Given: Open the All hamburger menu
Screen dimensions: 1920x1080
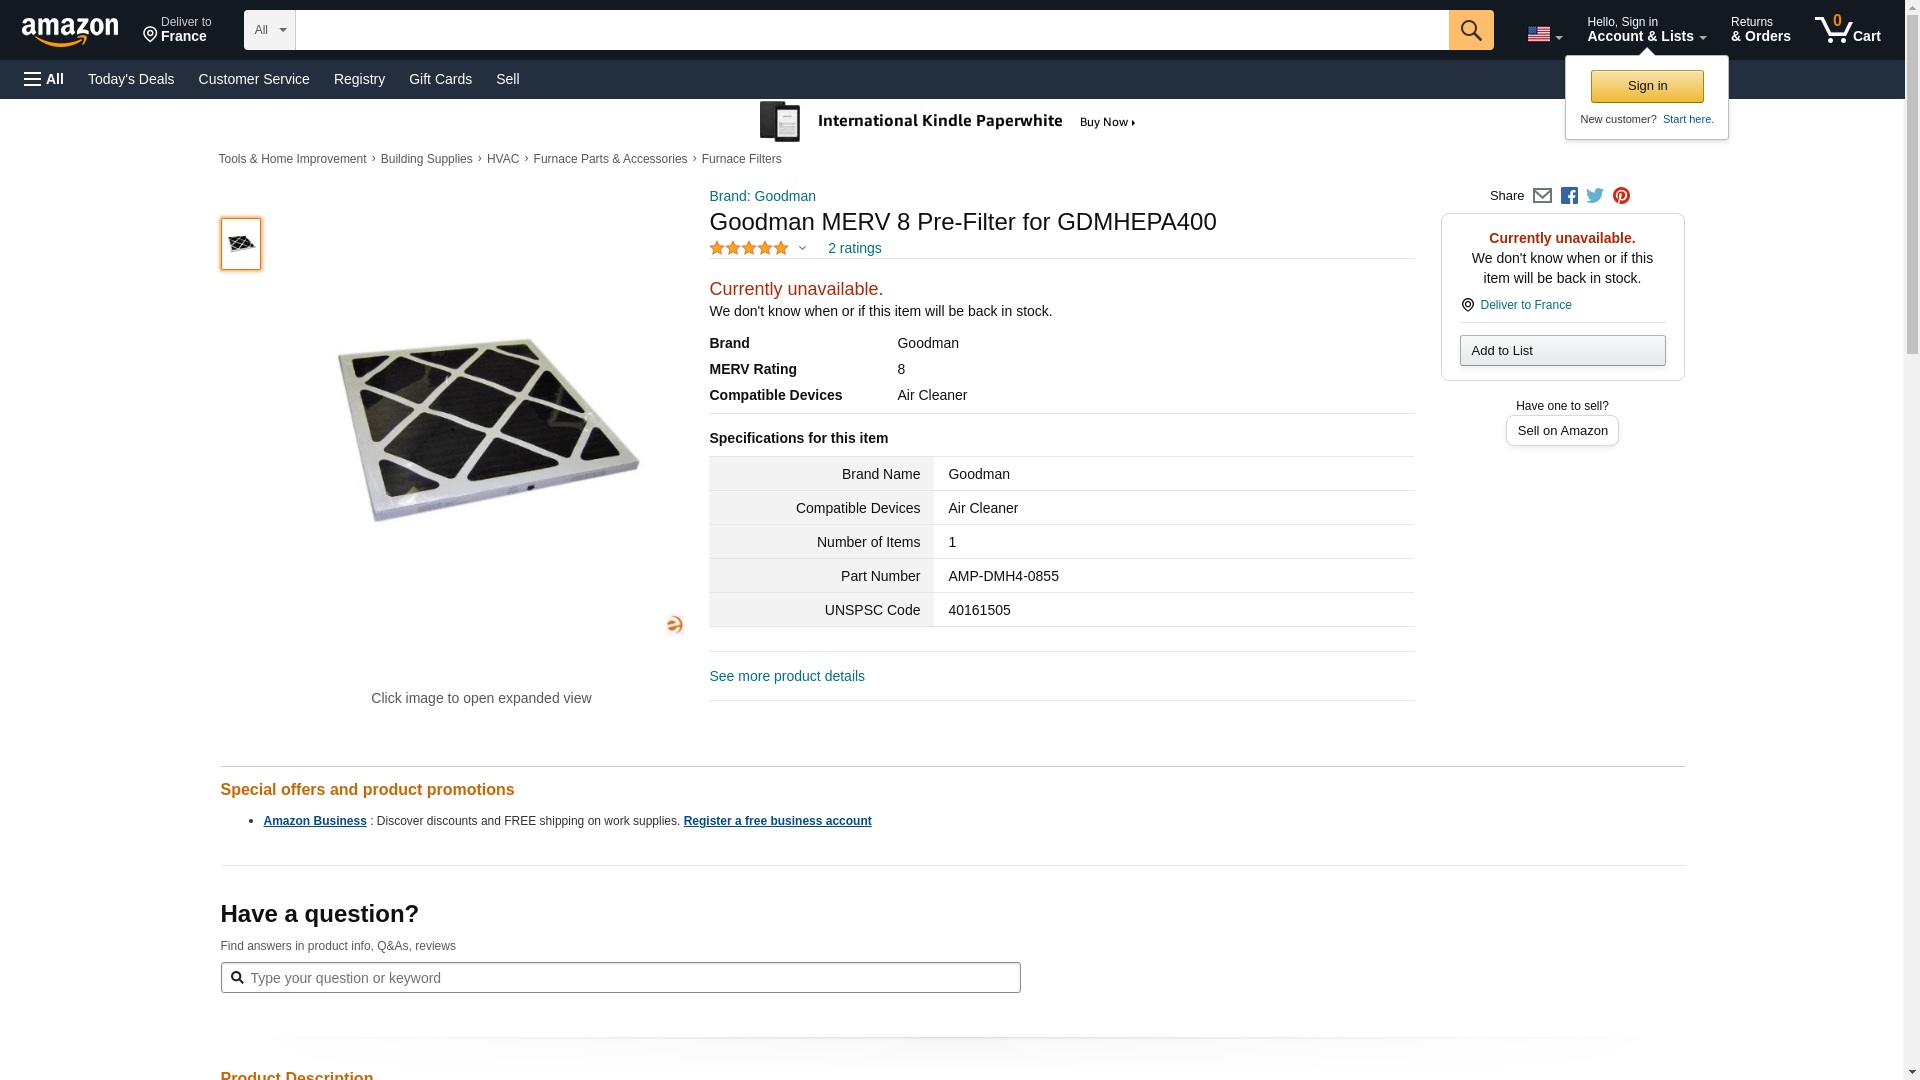Looking at the screenshot, I should pos(44,79).
